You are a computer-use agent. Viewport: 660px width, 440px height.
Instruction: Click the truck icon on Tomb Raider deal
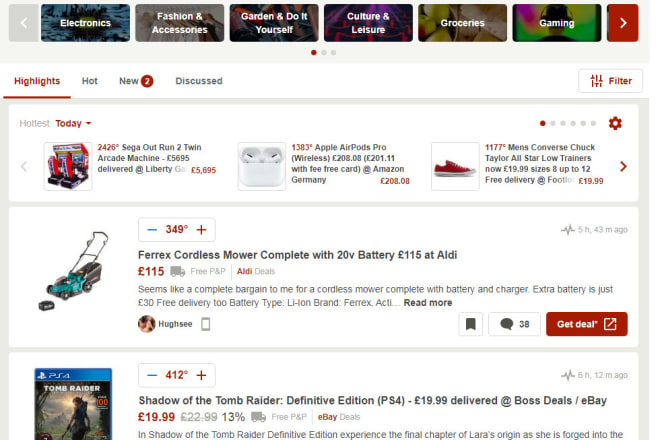pyautogui.click(x=258, y=417)
